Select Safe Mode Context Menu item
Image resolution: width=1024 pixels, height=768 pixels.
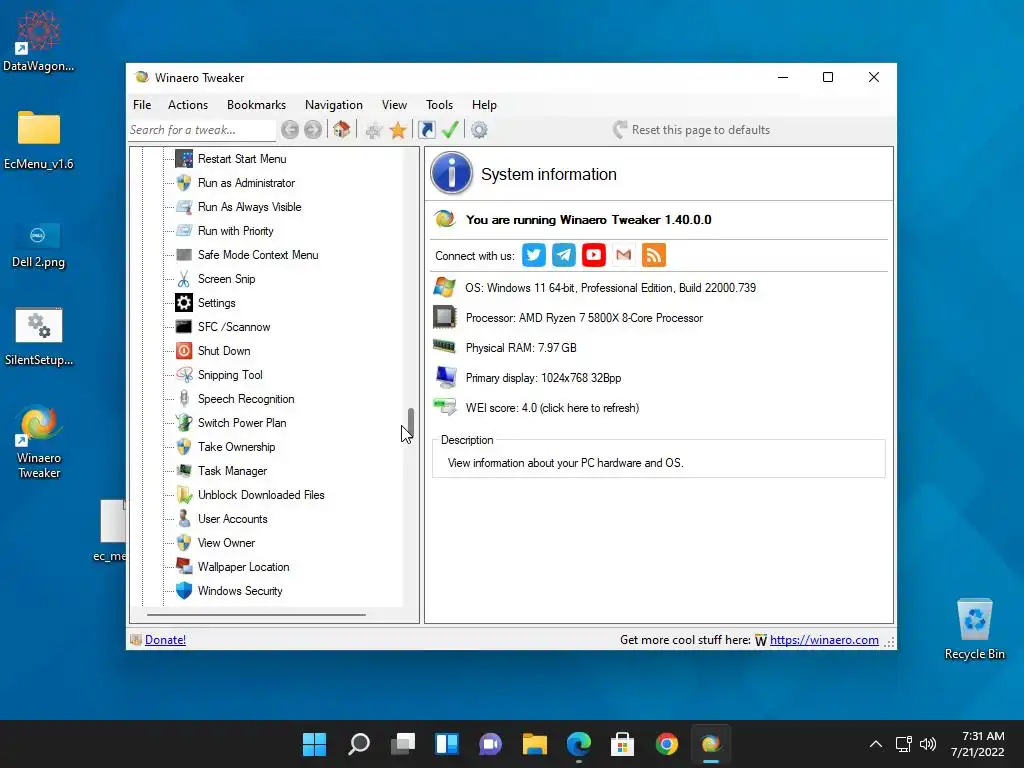[258, 255]
